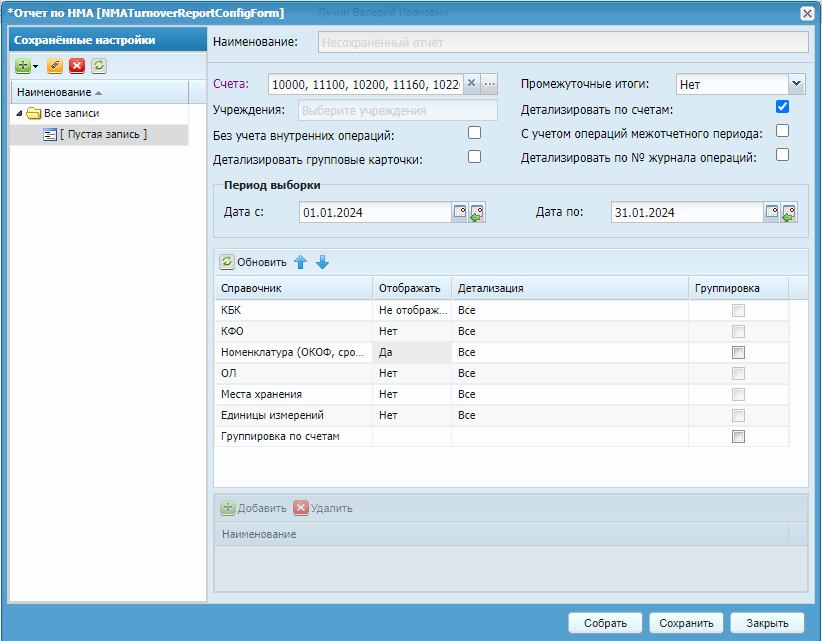Click the 'Не отображ...' cell for КБК
The height and width of the screenshot is (641, 822).
412,310
